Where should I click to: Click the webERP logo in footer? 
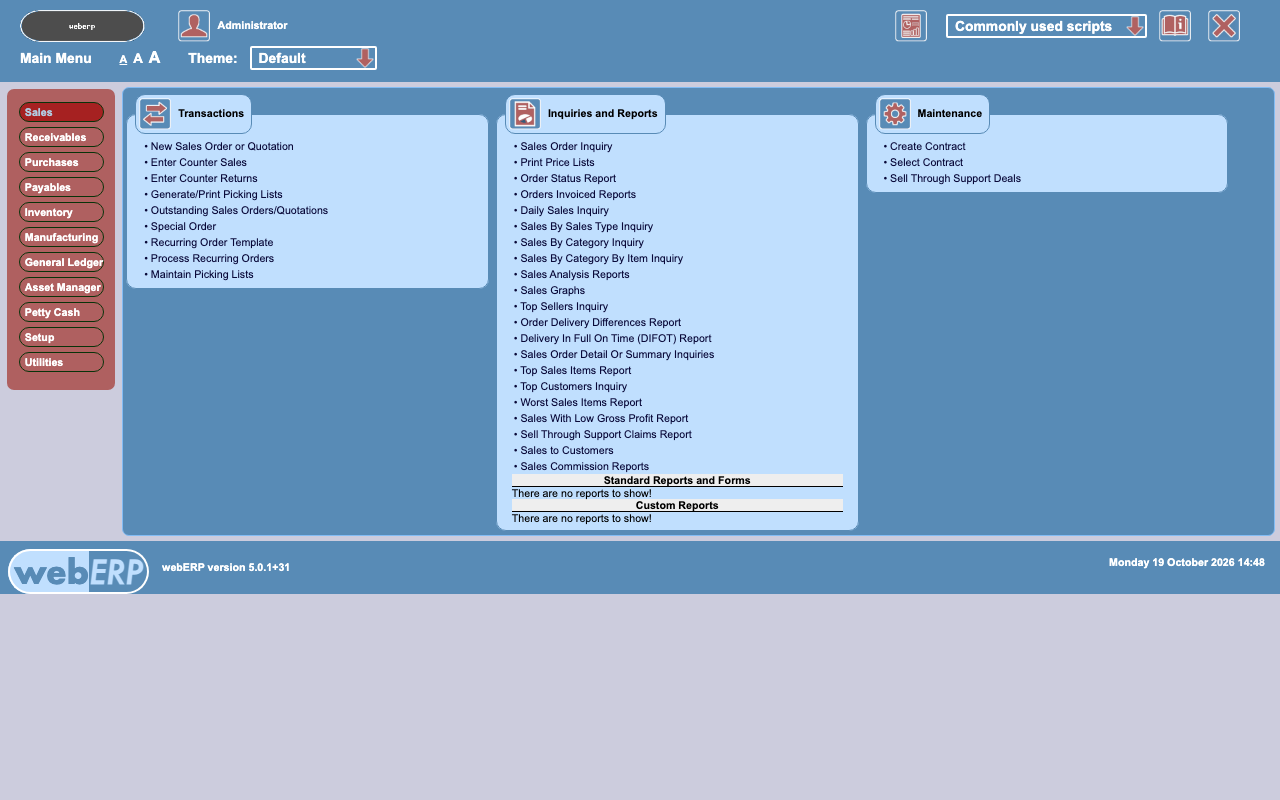(x=78, y=571)
